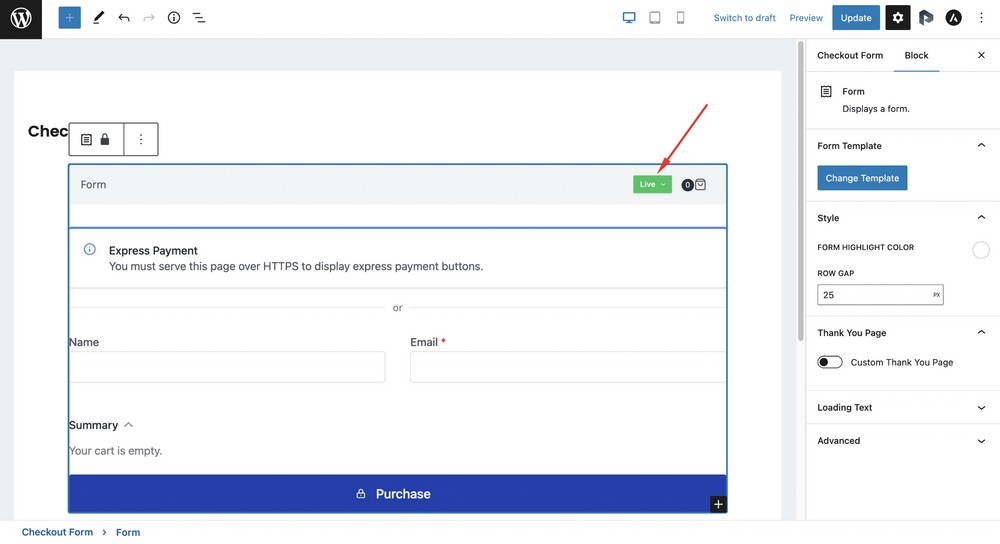This screenshot has width=1000, height=544.
Task: Switch to mobile preview icon
Action: tap(680, 18)
